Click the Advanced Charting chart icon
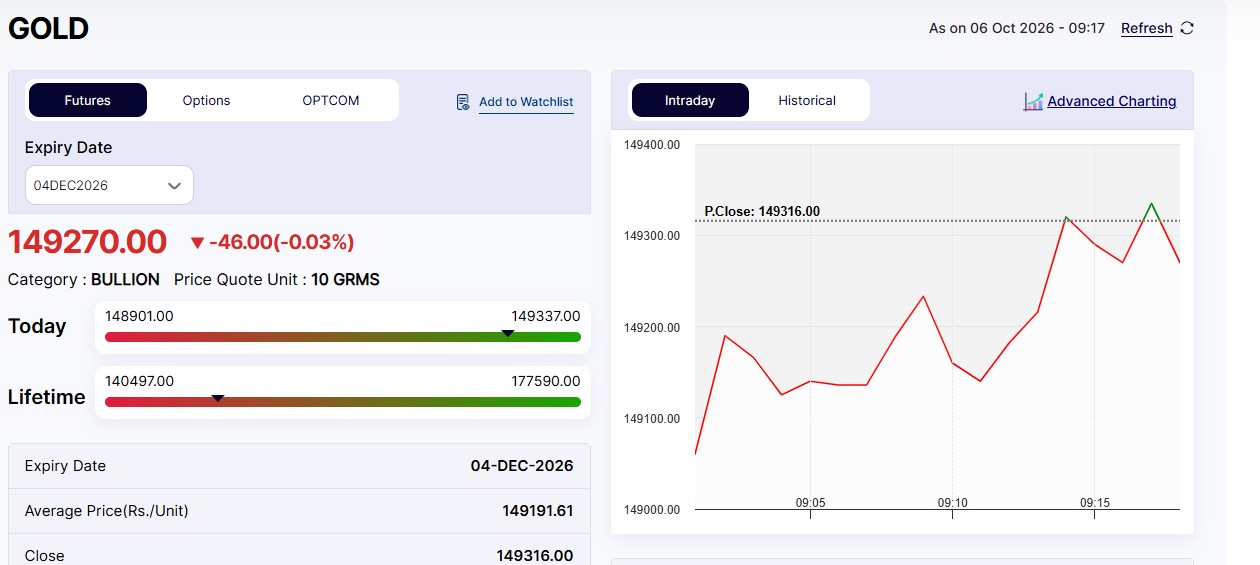Screen dimensions: 1260x565 coord(1033,101)
